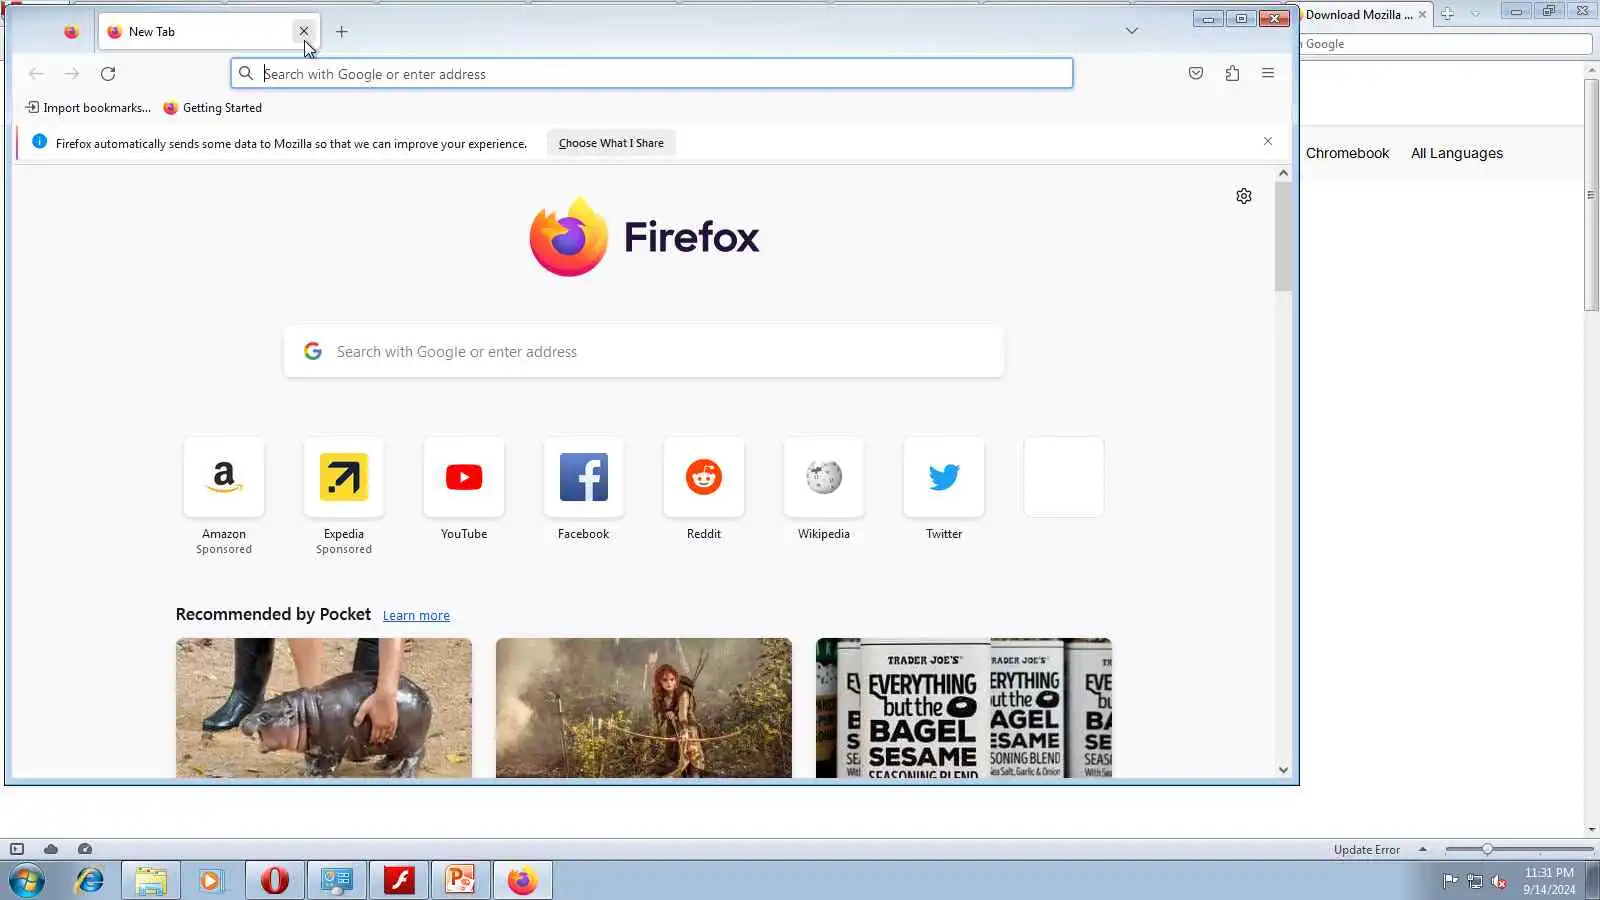
Task: Open PowerPoint from the taskbar
Action: 460,881
